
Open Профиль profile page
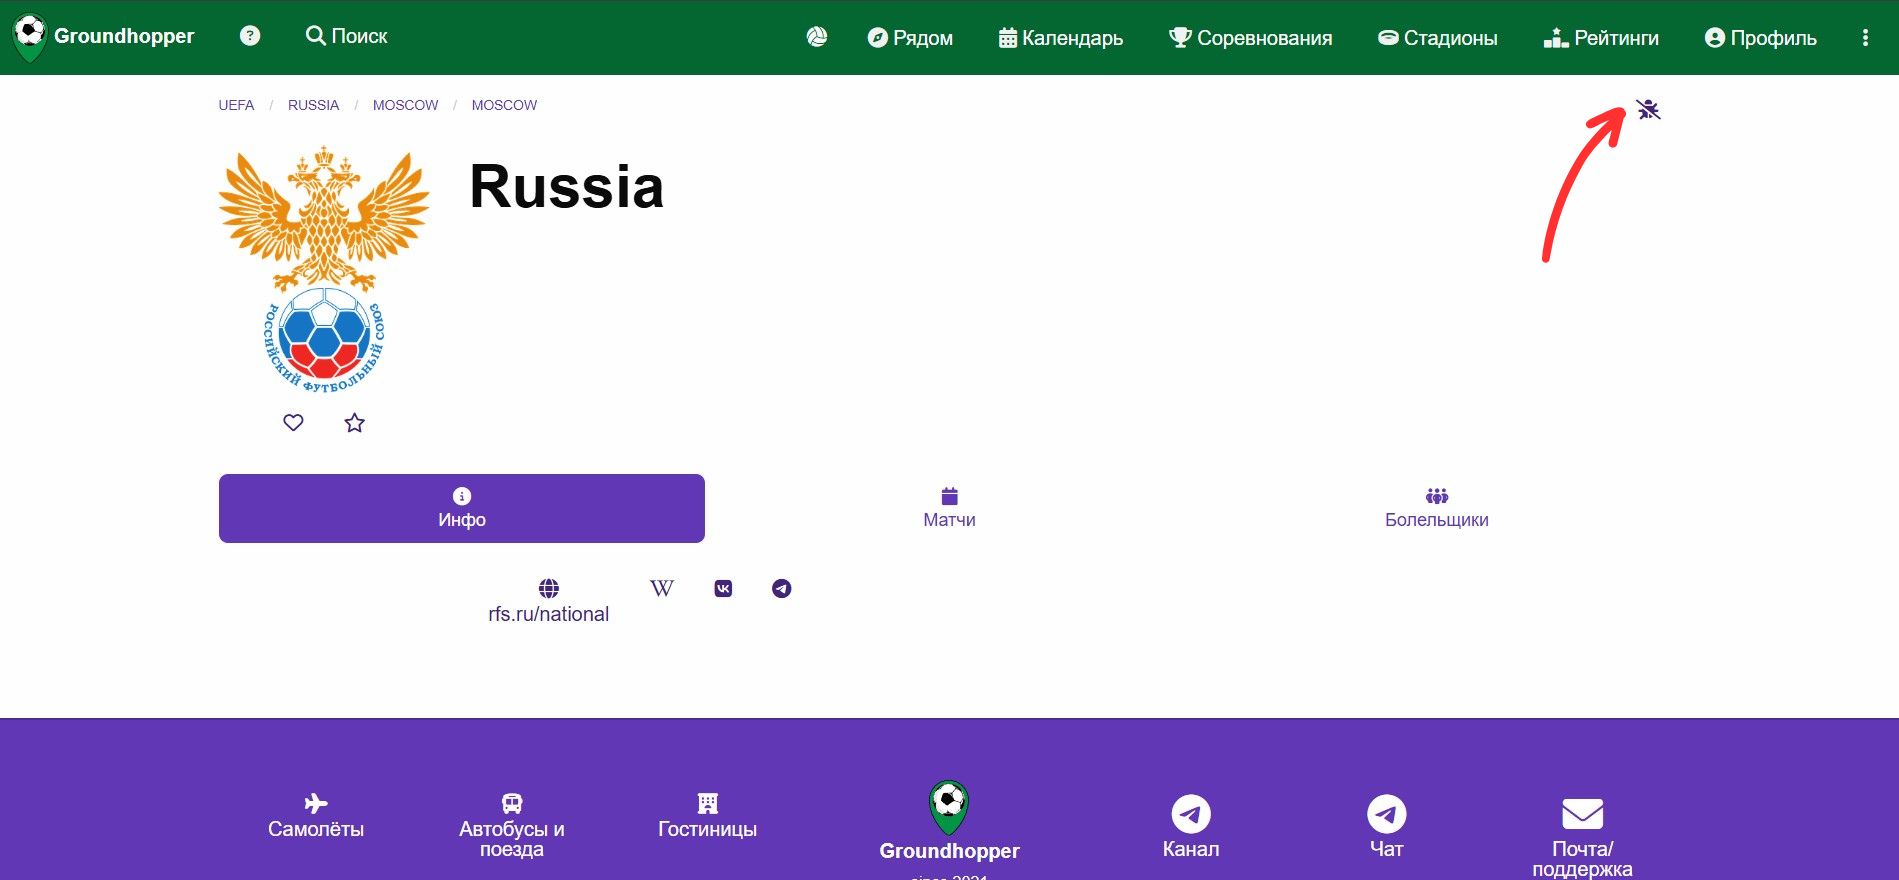(1760, 38)
